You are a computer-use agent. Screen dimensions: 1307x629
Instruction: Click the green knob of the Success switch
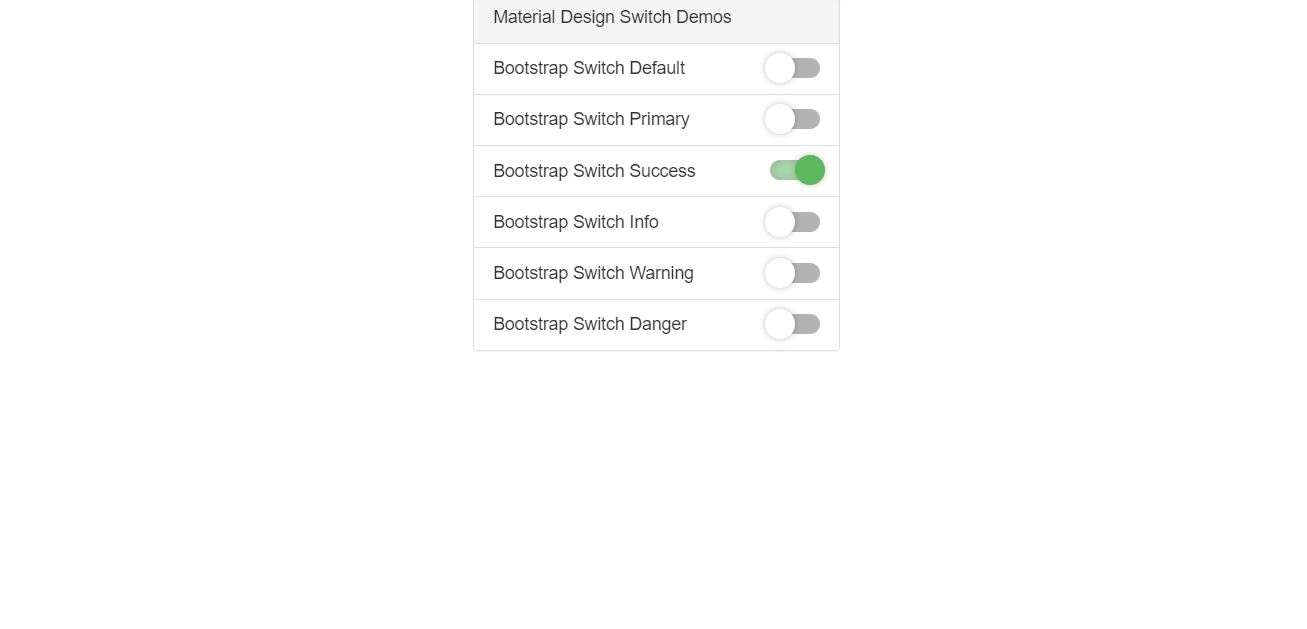[x=810, y=170]
